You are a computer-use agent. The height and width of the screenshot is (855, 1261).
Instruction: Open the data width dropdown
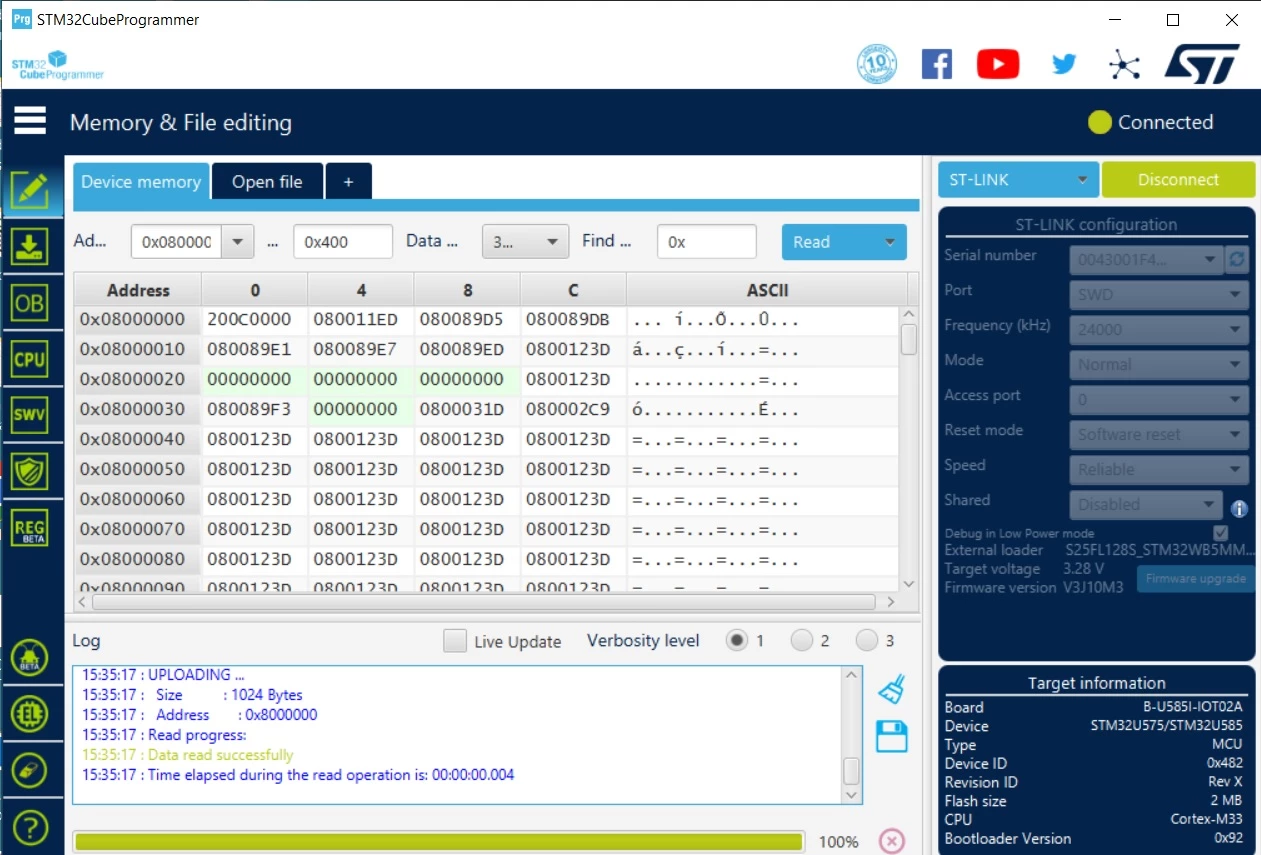tap(525, 242)
